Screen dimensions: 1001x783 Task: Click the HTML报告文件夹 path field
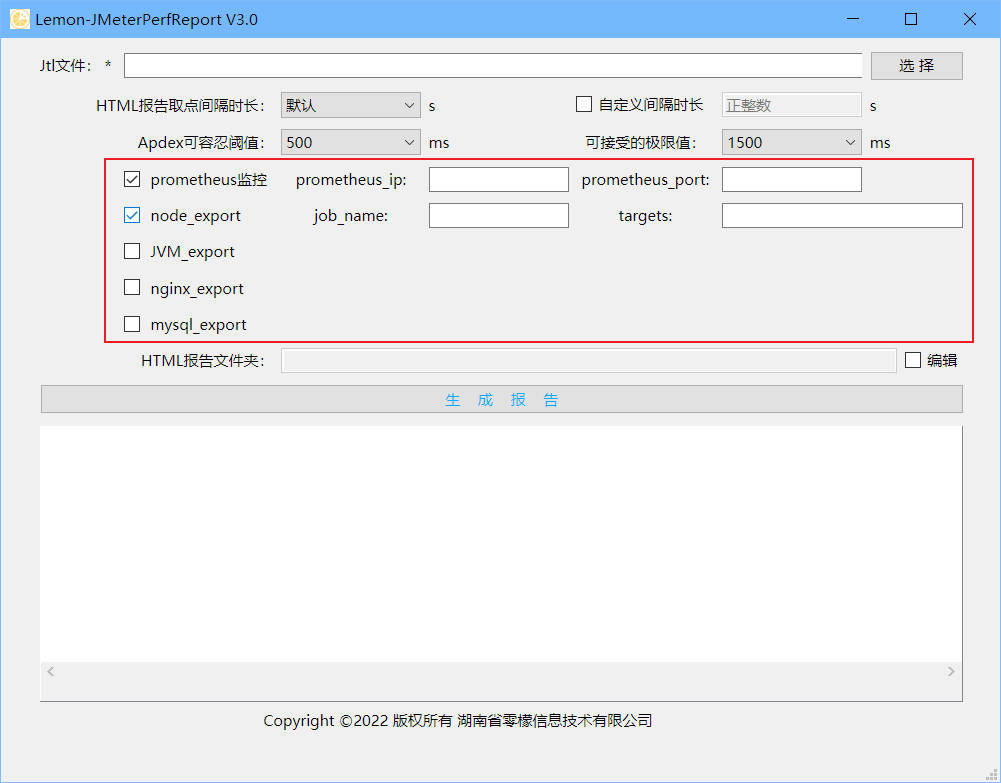click(x=589, y=361)
